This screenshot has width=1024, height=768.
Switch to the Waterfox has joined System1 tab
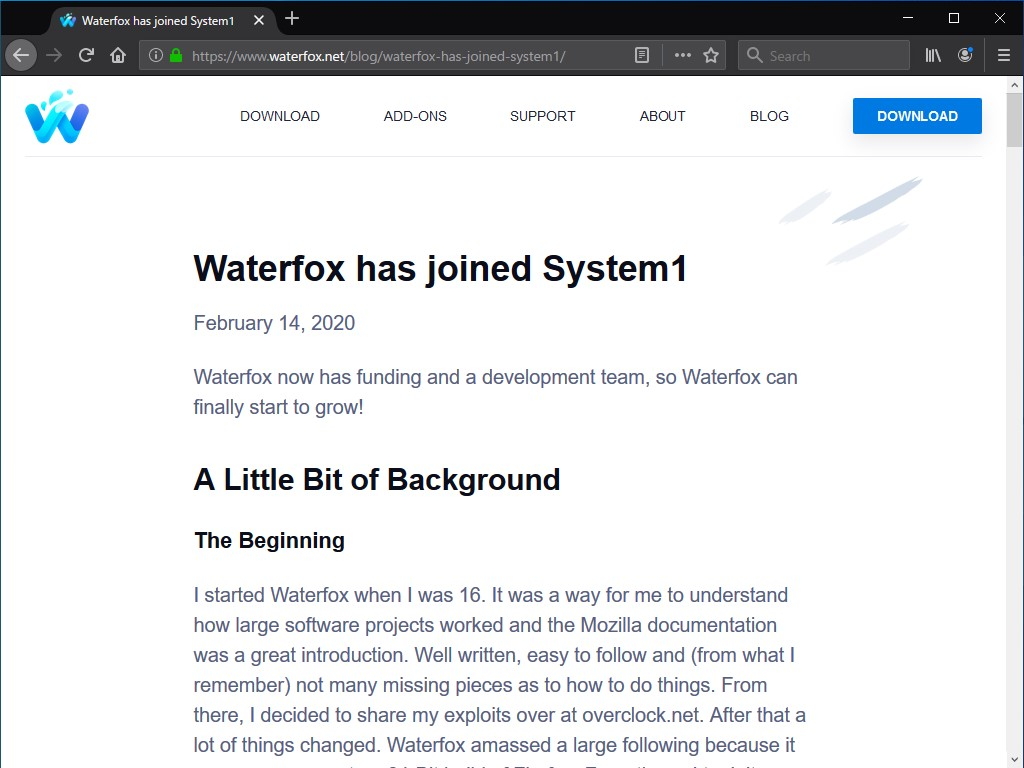(x=150, y=18)
